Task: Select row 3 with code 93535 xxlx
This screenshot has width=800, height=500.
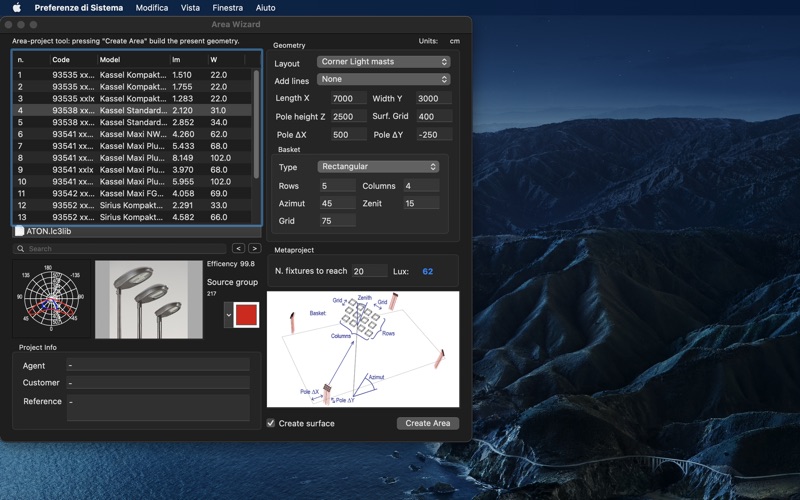Action: pos(133,98)
